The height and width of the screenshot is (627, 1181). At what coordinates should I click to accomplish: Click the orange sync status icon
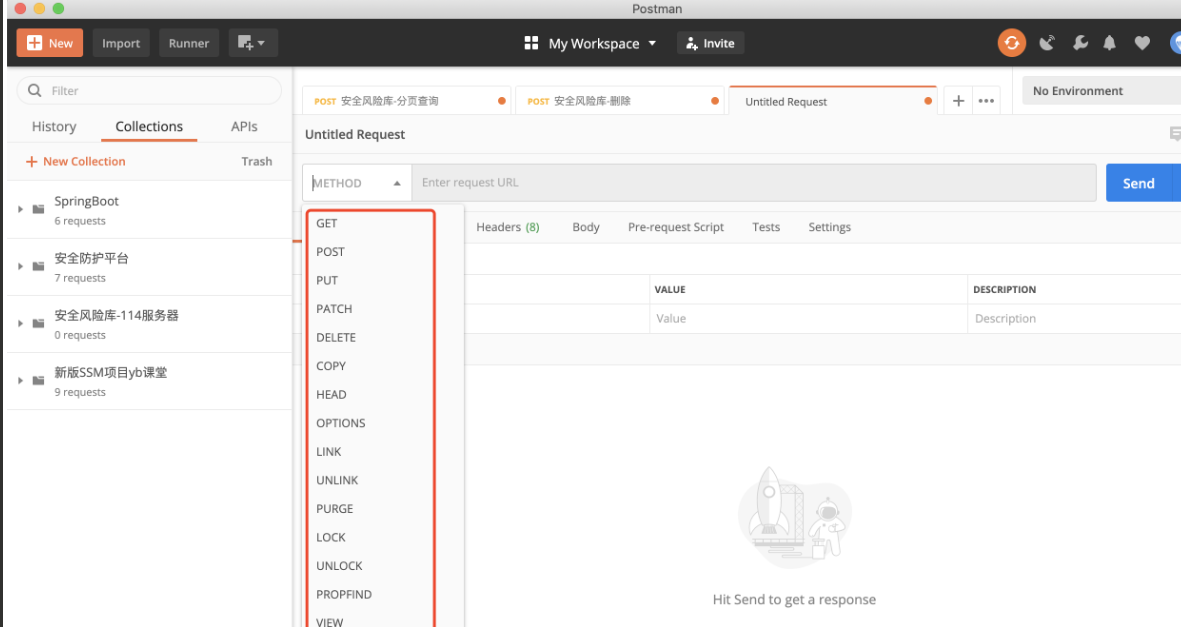point(1012,43)
